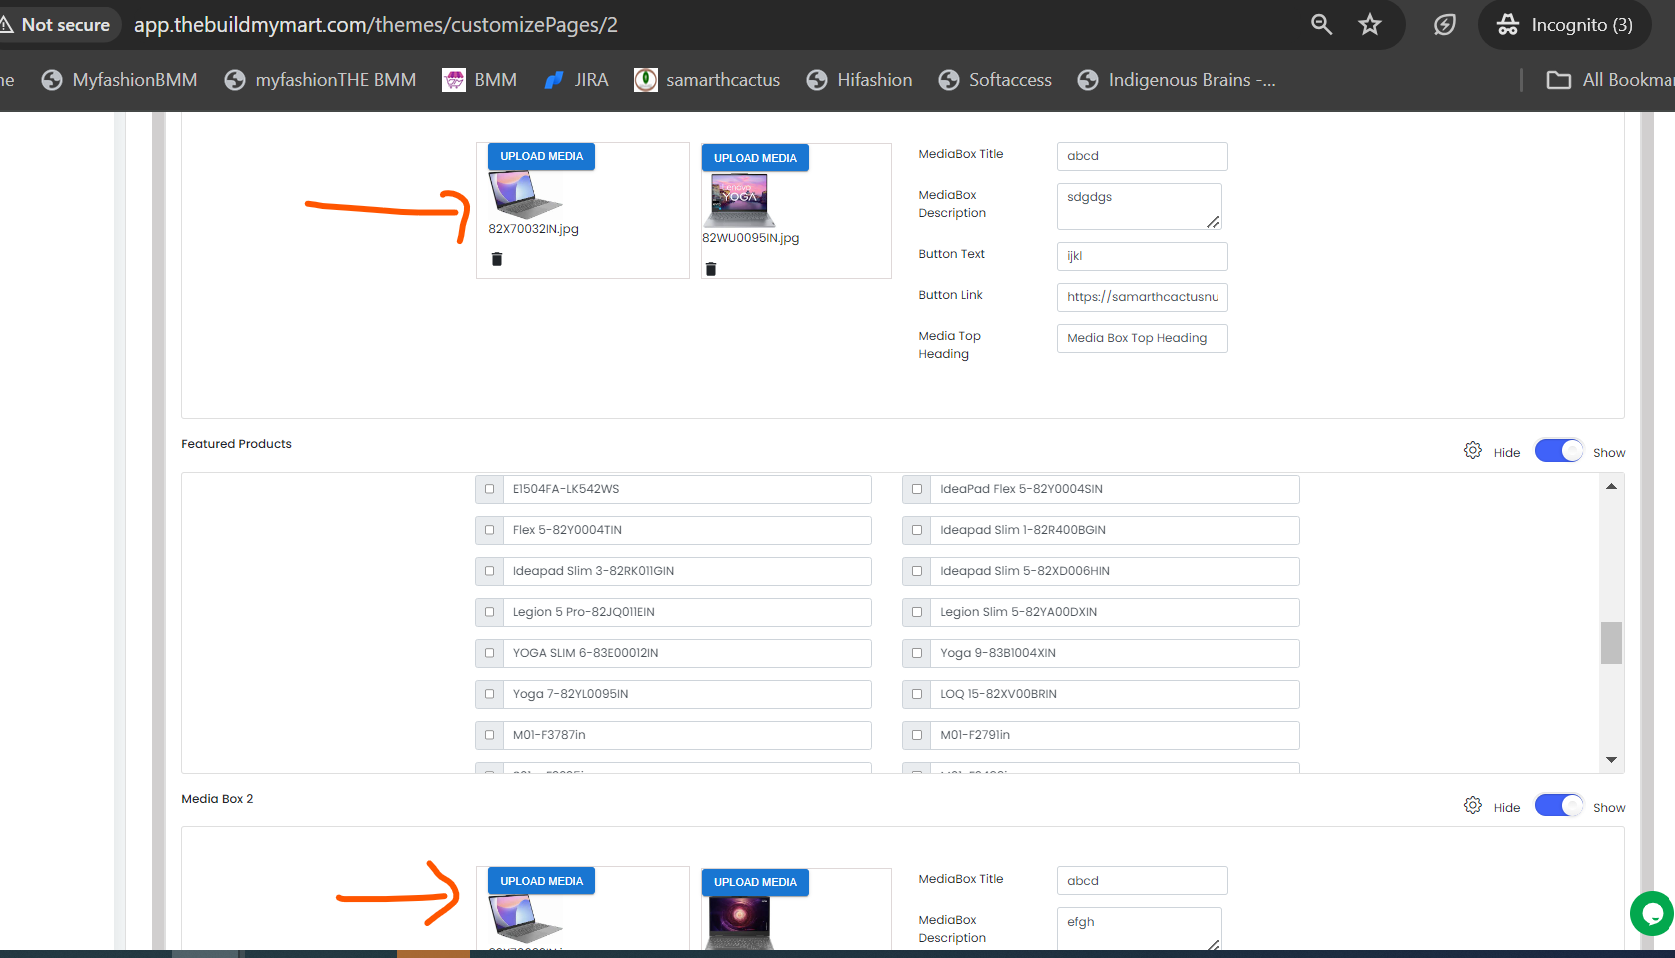Screen dimensions: 1675x958
Task: Click the products list scrollbar thumb
Action: pos(1611,643)
